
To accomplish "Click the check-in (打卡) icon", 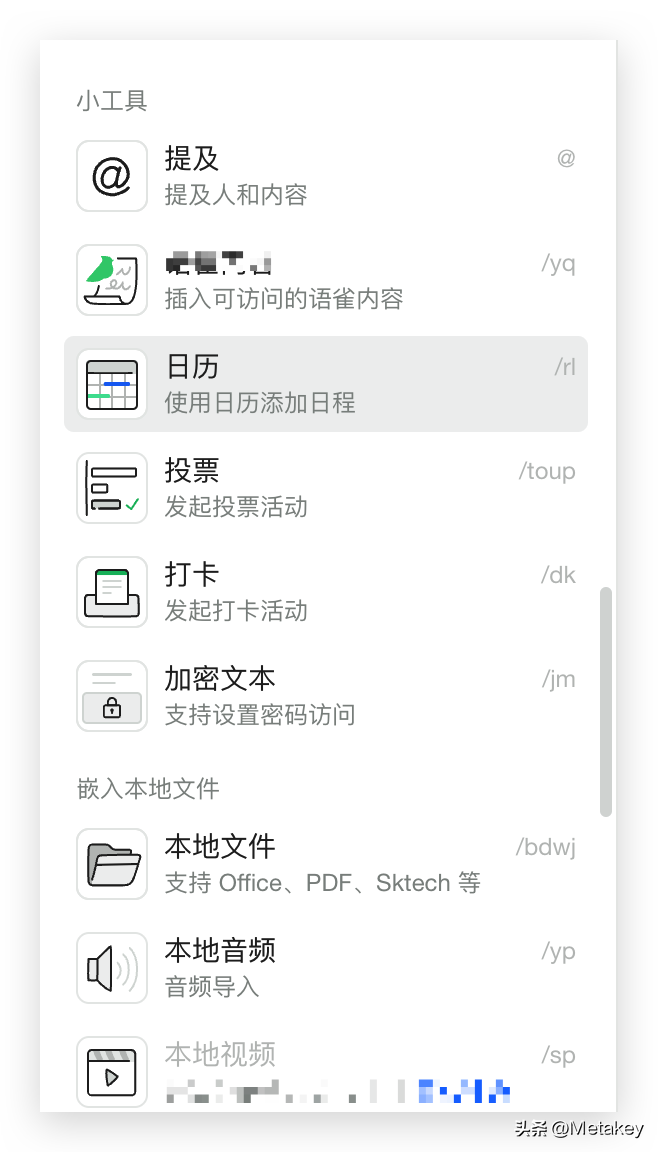I will click(112, 592).
